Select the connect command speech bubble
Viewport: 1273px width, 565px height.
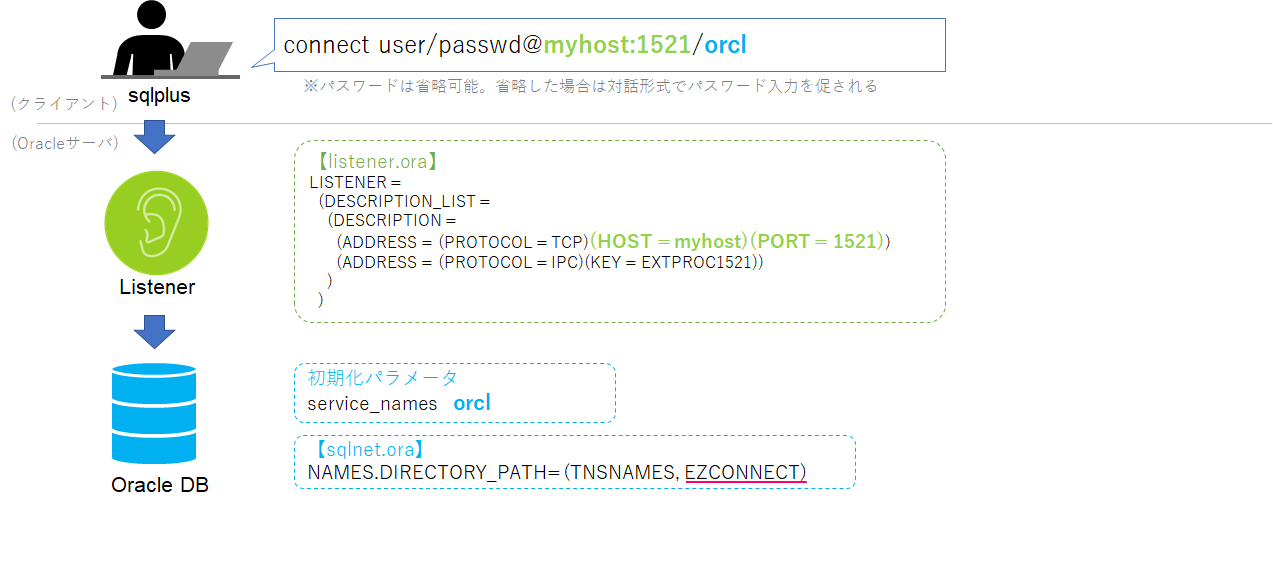tap(600, 45)
